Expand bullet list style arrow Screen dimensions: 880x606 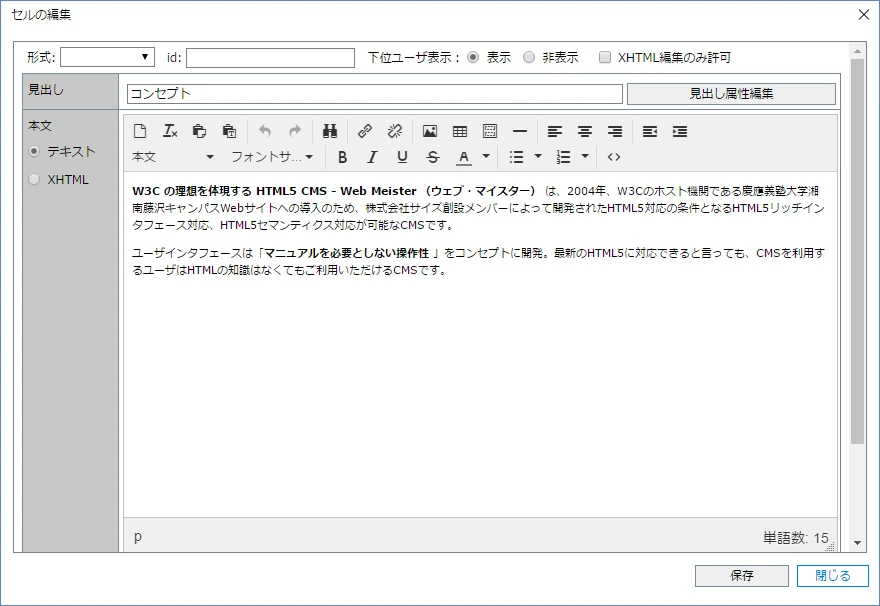pos(538,157)
